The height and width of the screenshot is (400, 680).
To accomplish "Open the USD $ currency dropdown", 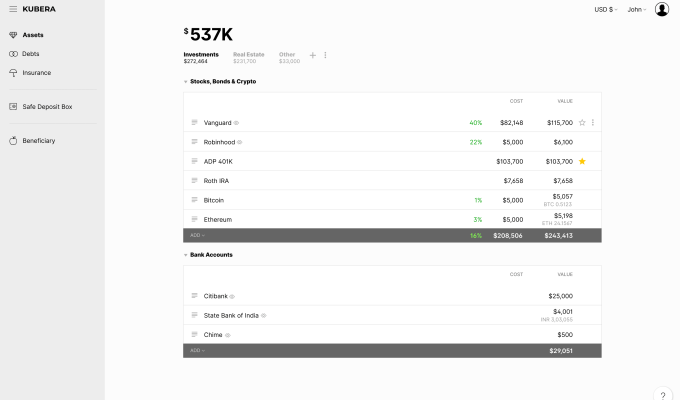I will coord(606,10).
